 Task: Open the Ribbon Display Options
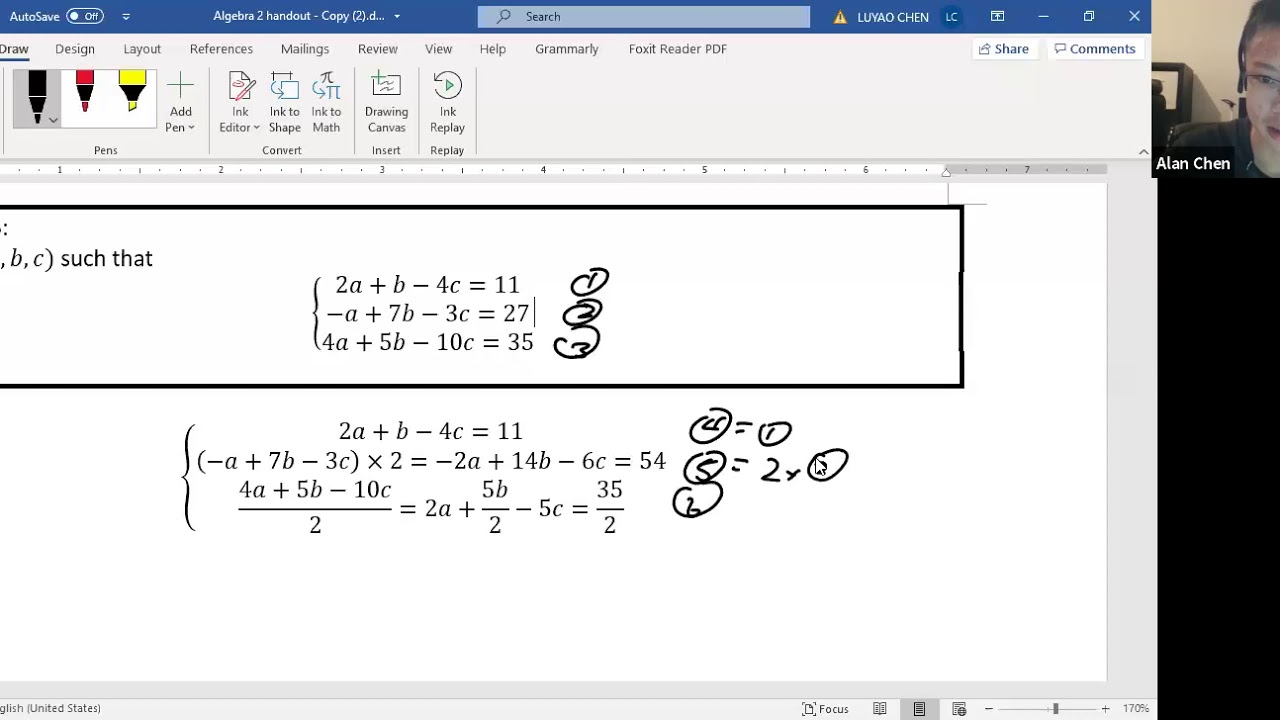997,16
